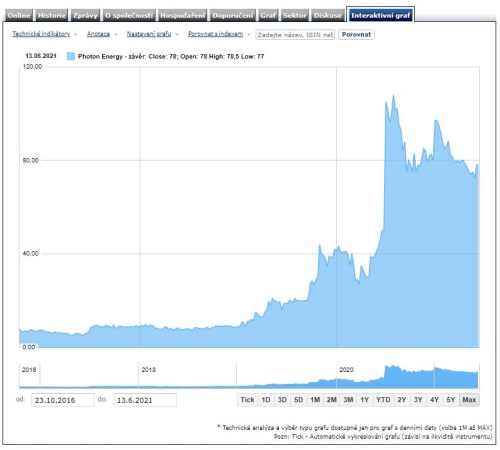Click the Porovnat button
500x450 pixels.
tap(356, 35)
